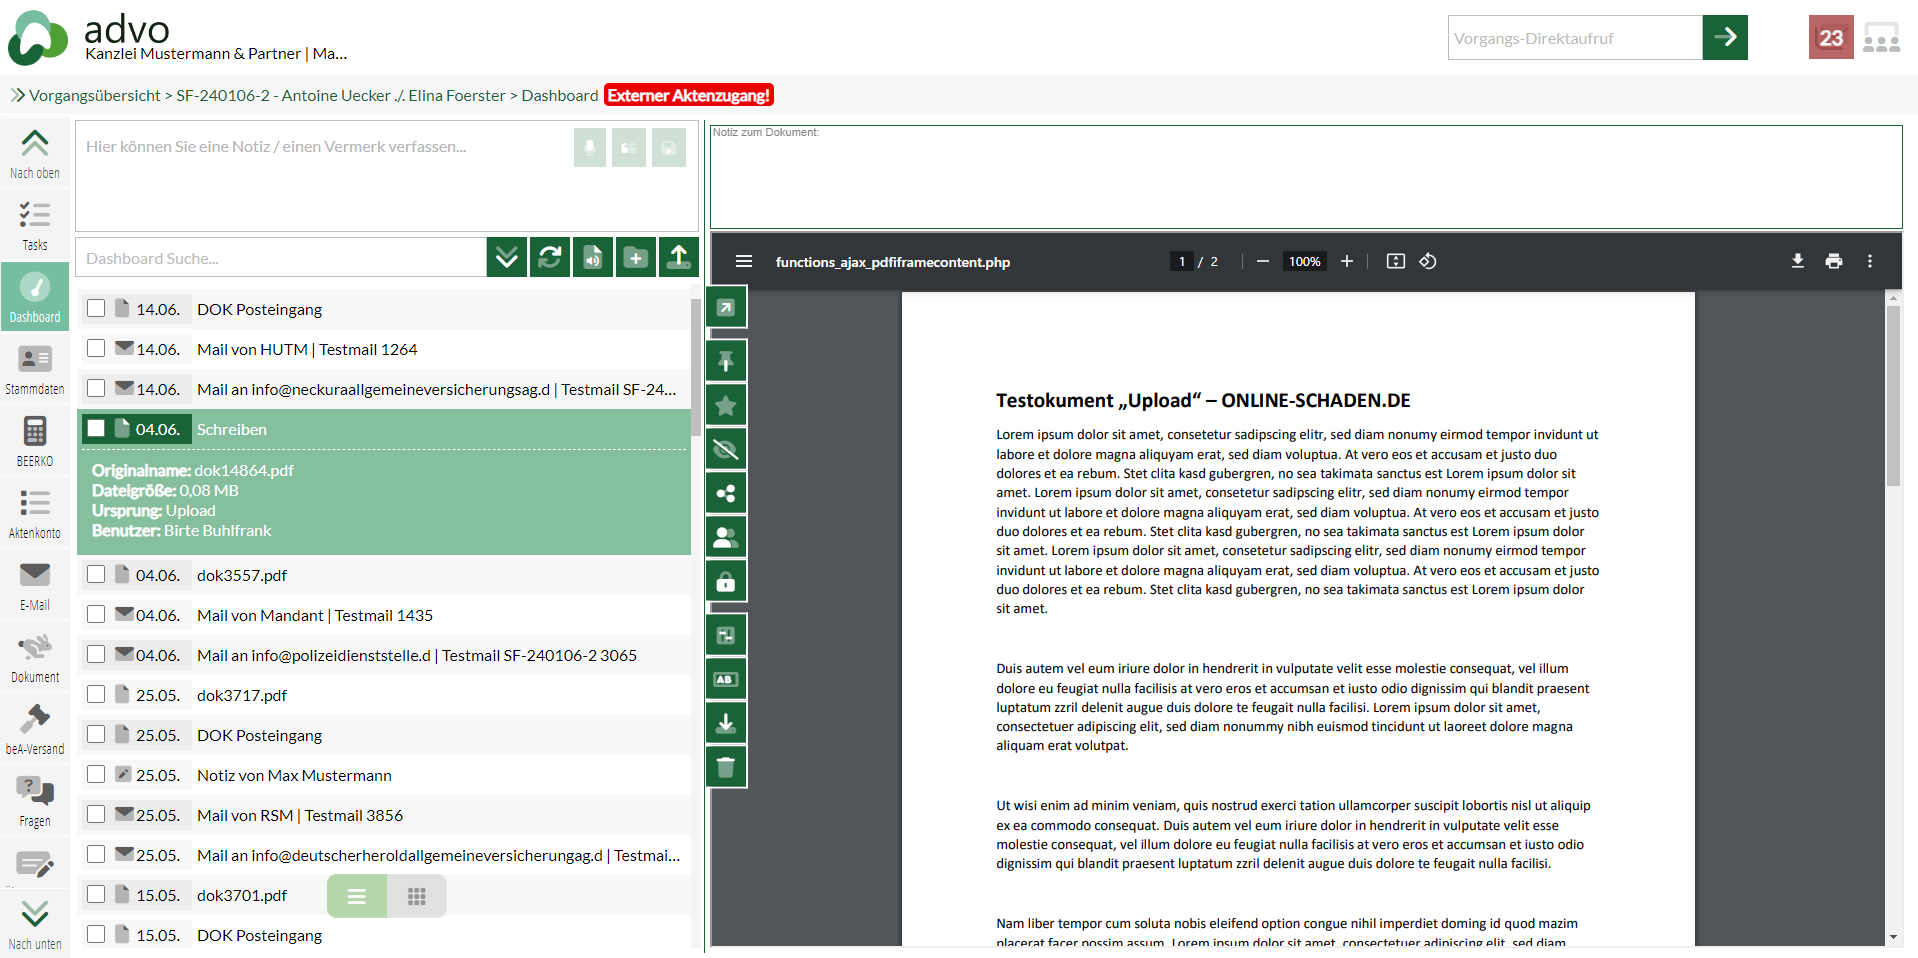1918x958 pixels.
Task: Open the PDF viewer more options menu
Action: click(x=1869, y=261)
